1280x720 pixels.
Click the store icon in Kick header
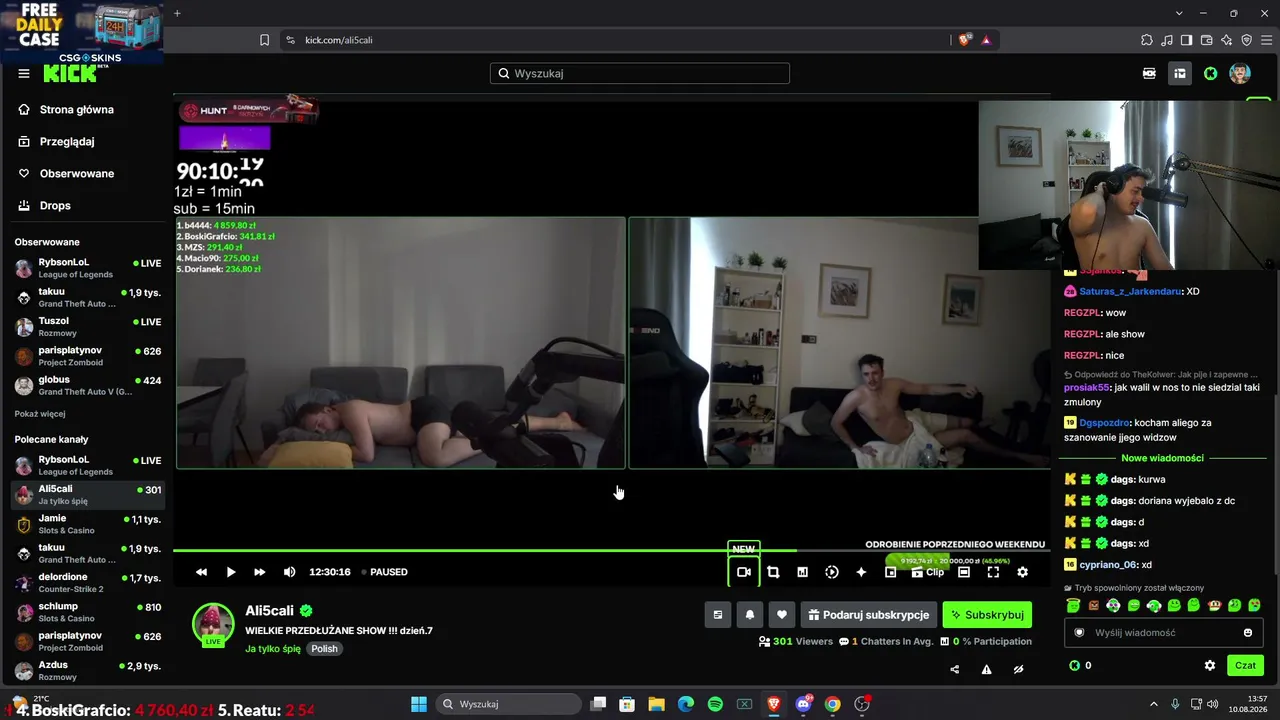tap(1180, 73)
